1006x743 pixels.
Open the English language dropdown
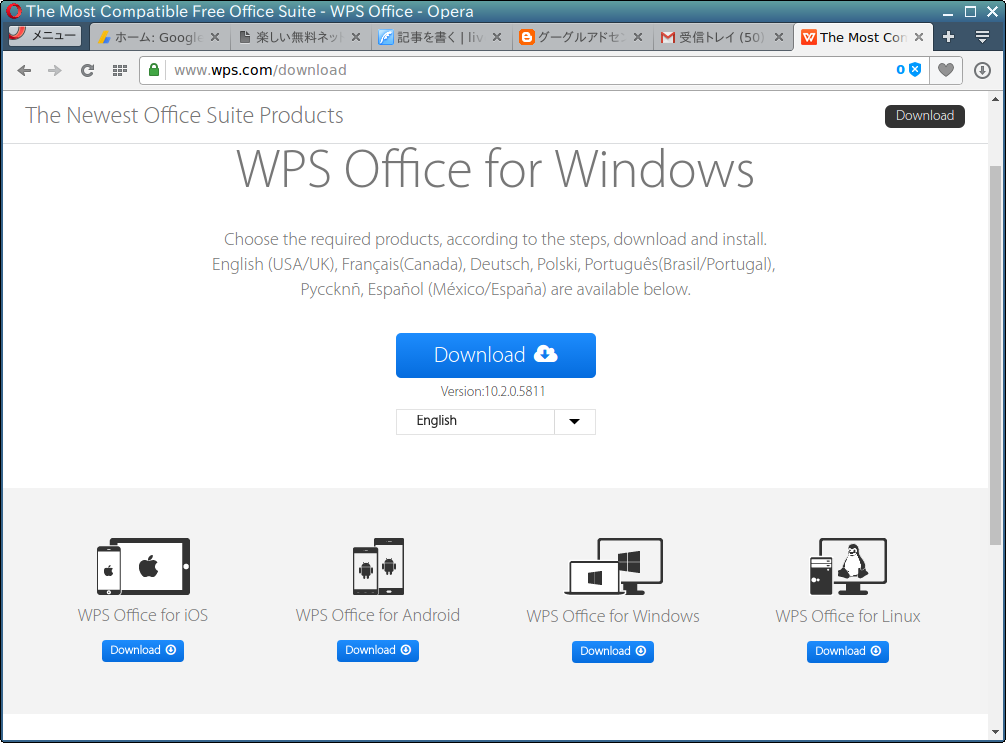pyautogui.click(x=495, y=422)
